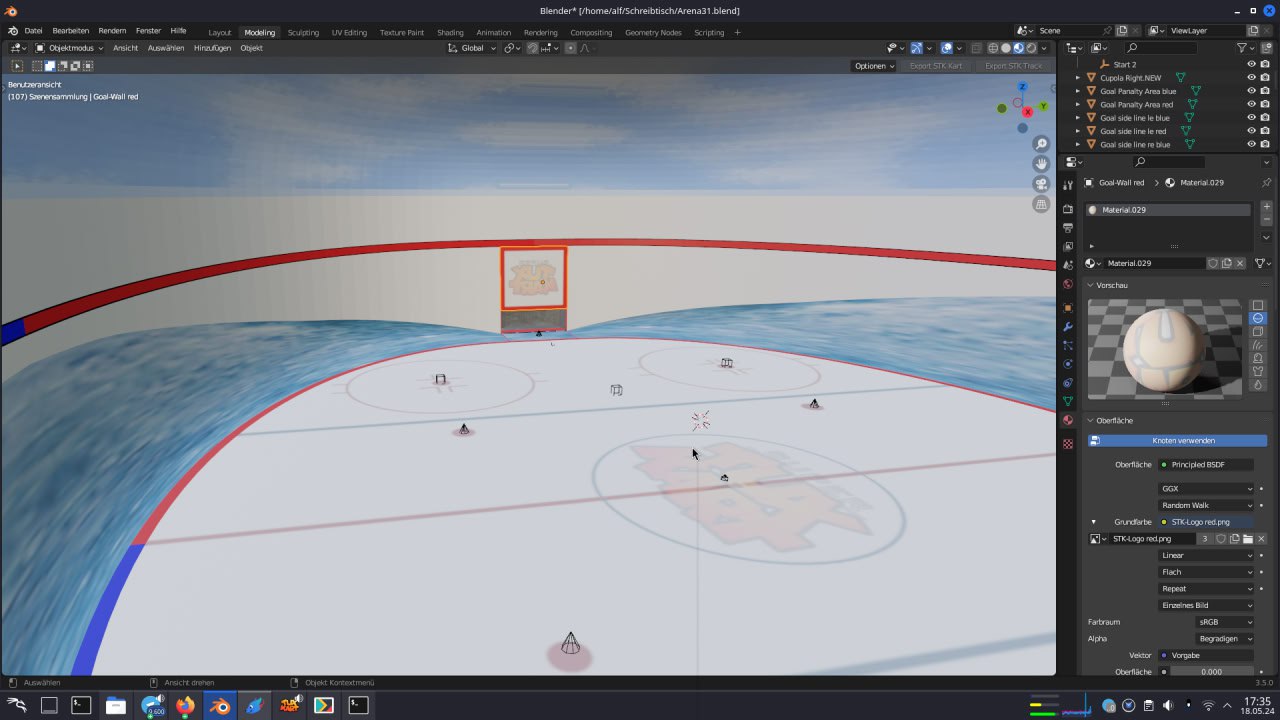Viewport: 1280px width, 720px height.
Task: Click the Knoten verwenden button
Action: [1183, 440]
